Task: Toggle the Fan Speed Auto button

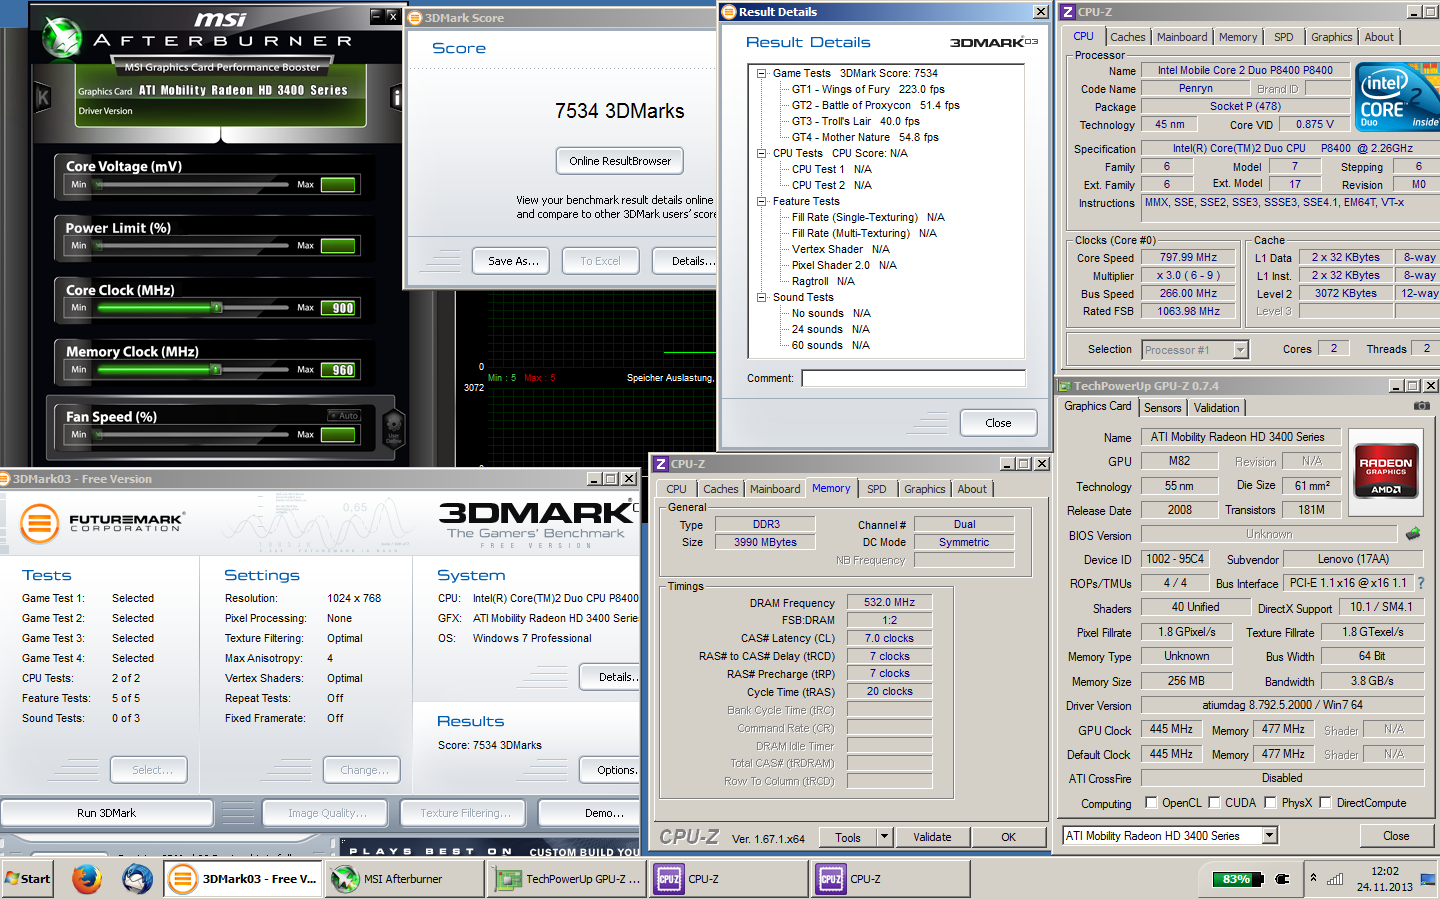Action: [344, 415]
